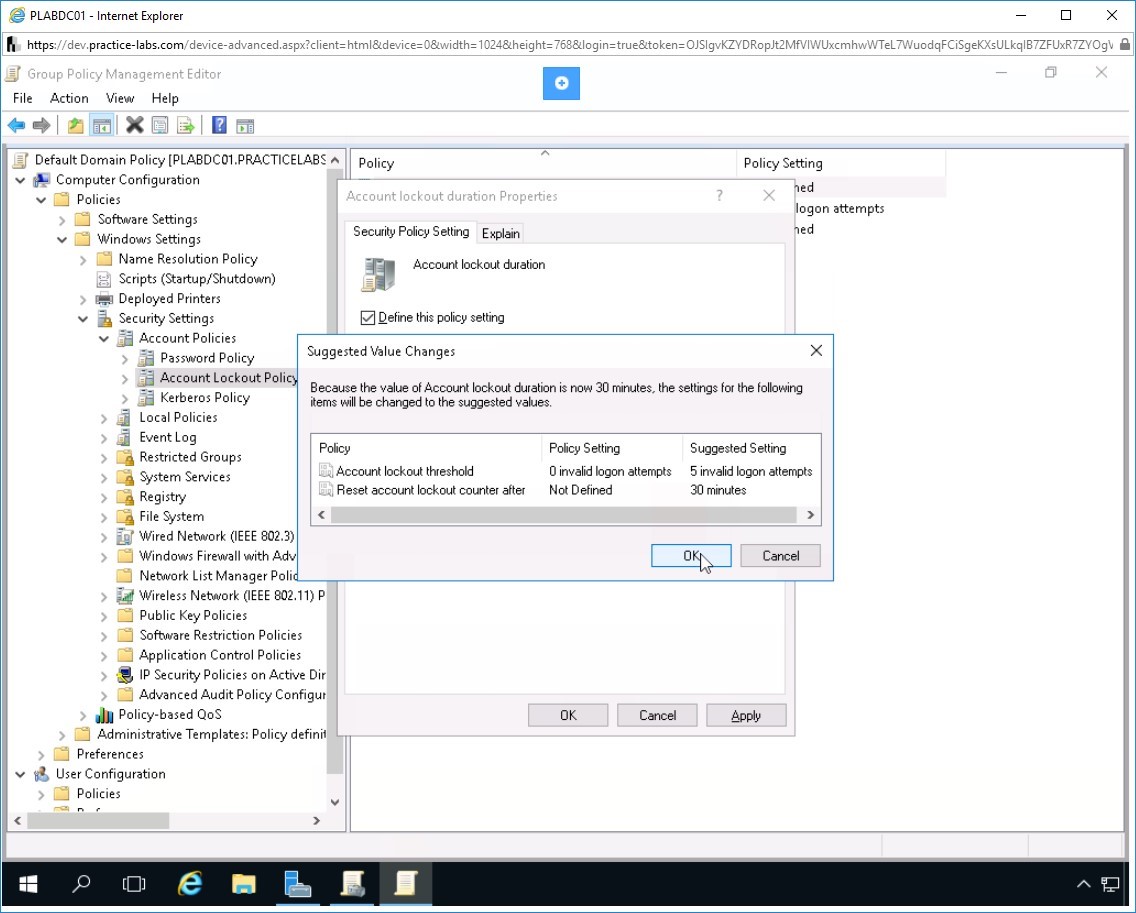The width and height of the screenshot is (1136, 913).
Task: Click the Up one level folder icon
Action: (x=75, y=125)
